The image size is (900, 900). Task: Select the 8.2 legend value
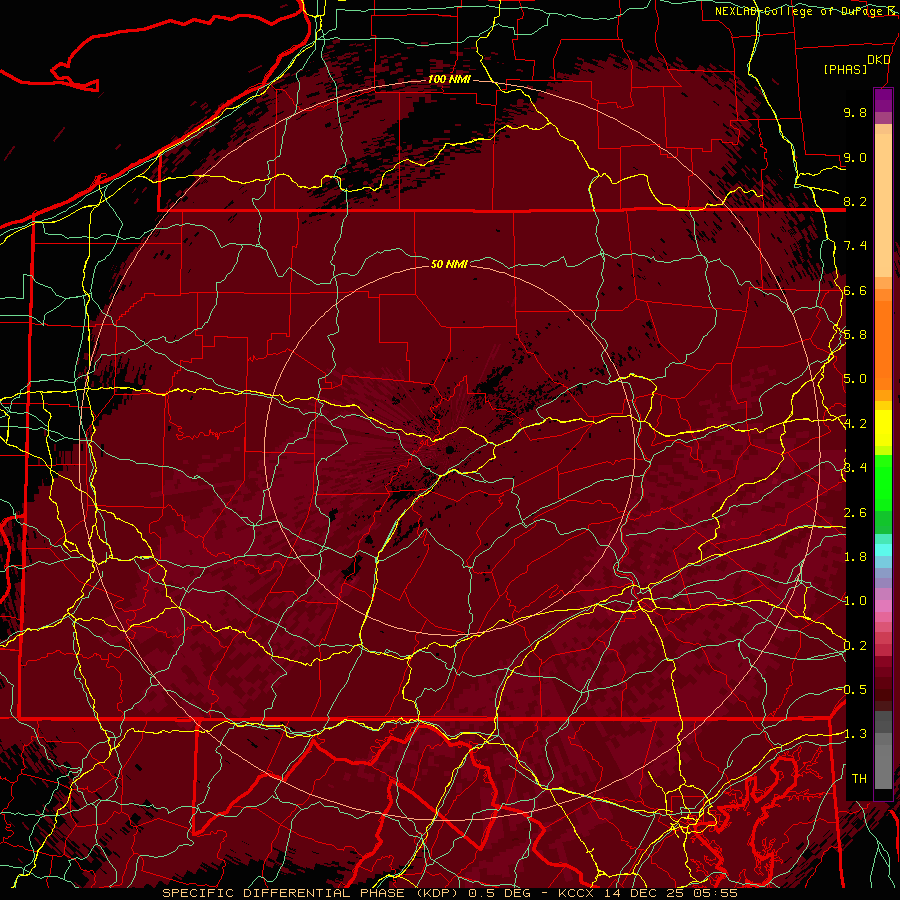coord(855,201)
